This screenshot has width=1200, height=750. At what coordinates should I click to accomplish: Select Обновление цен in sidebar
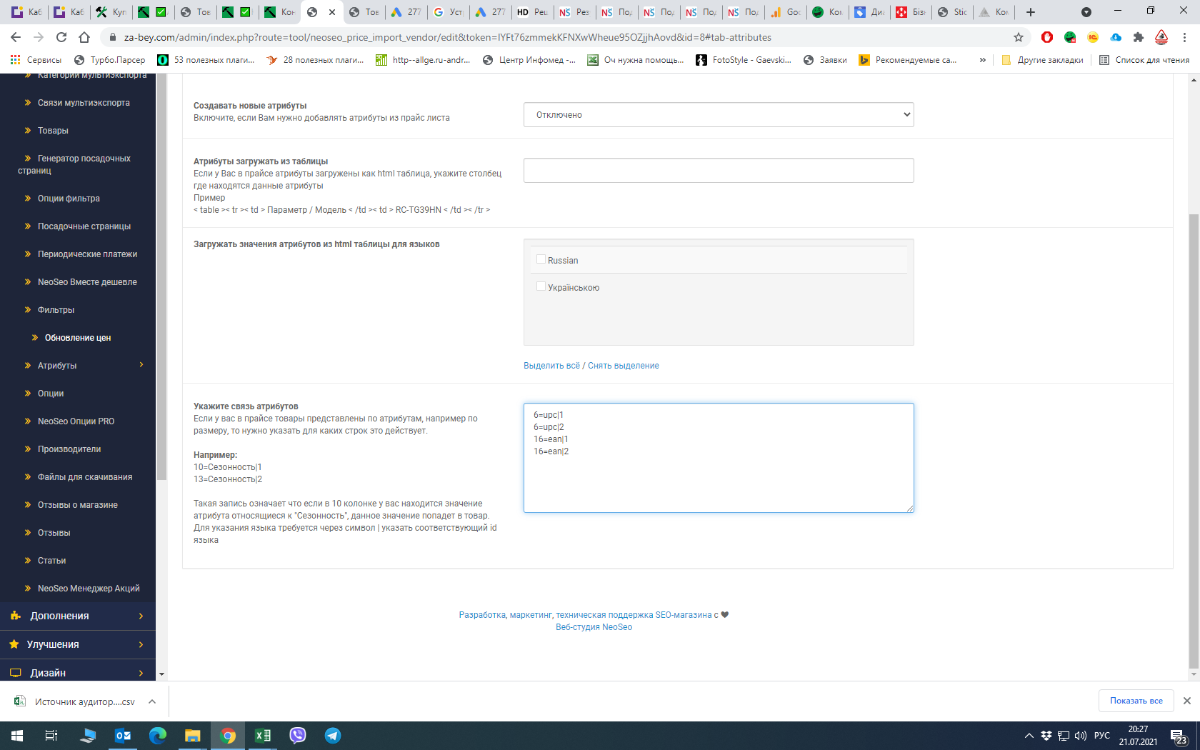[x=78, y=338]
